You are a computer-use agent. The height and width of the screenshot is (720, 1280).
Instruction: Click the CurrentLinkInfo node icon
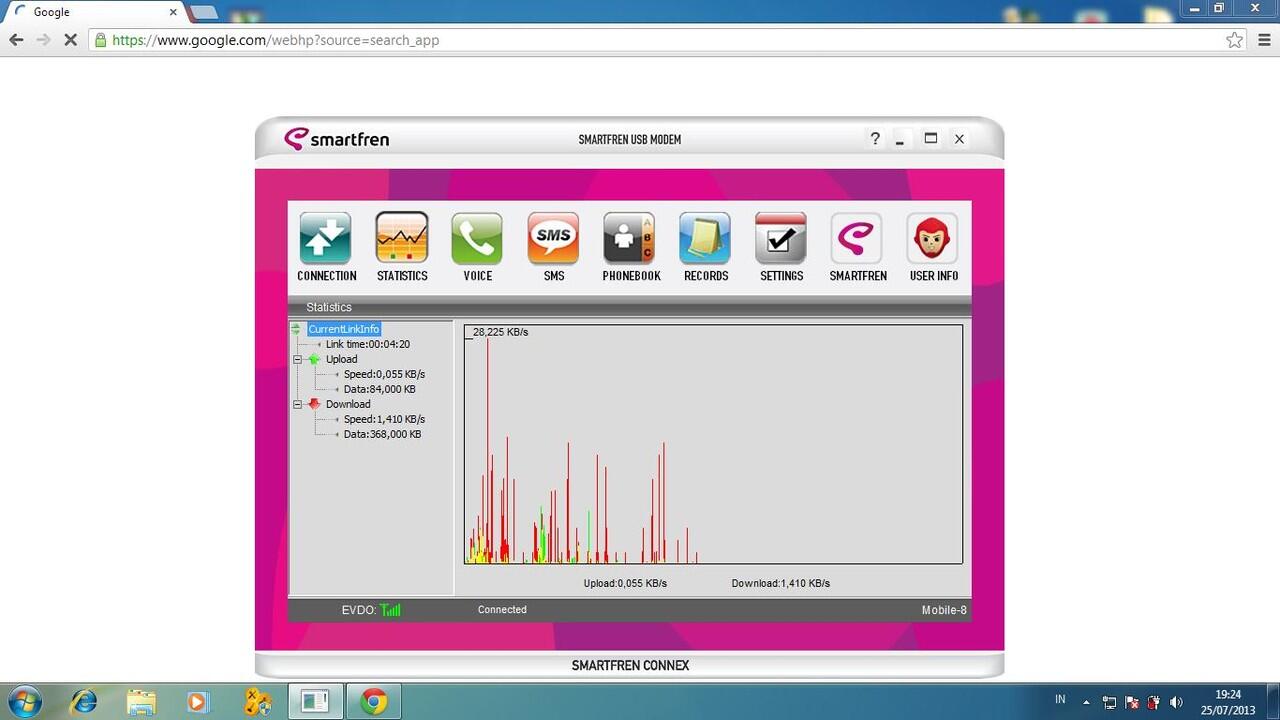(x=296, y=329)
